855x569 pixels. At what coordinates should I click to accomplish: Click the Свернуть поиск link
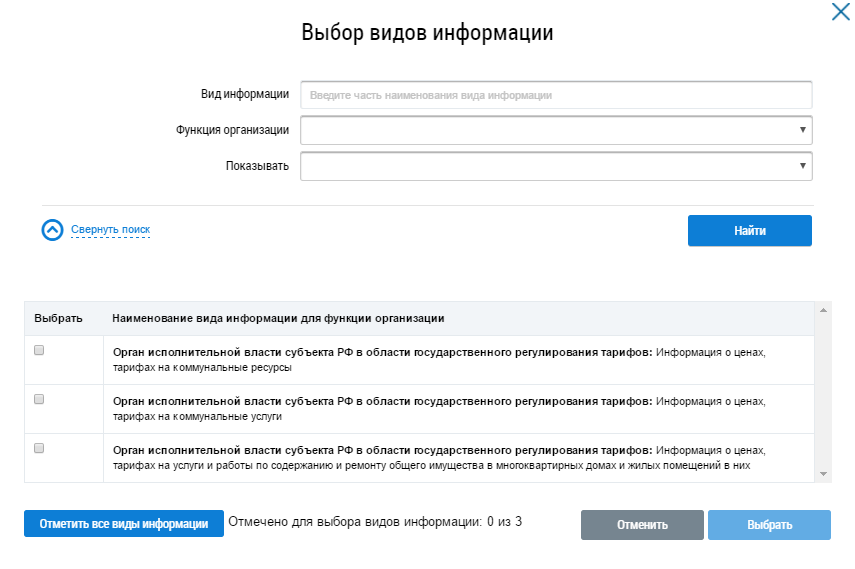click(x=110, y=230)
